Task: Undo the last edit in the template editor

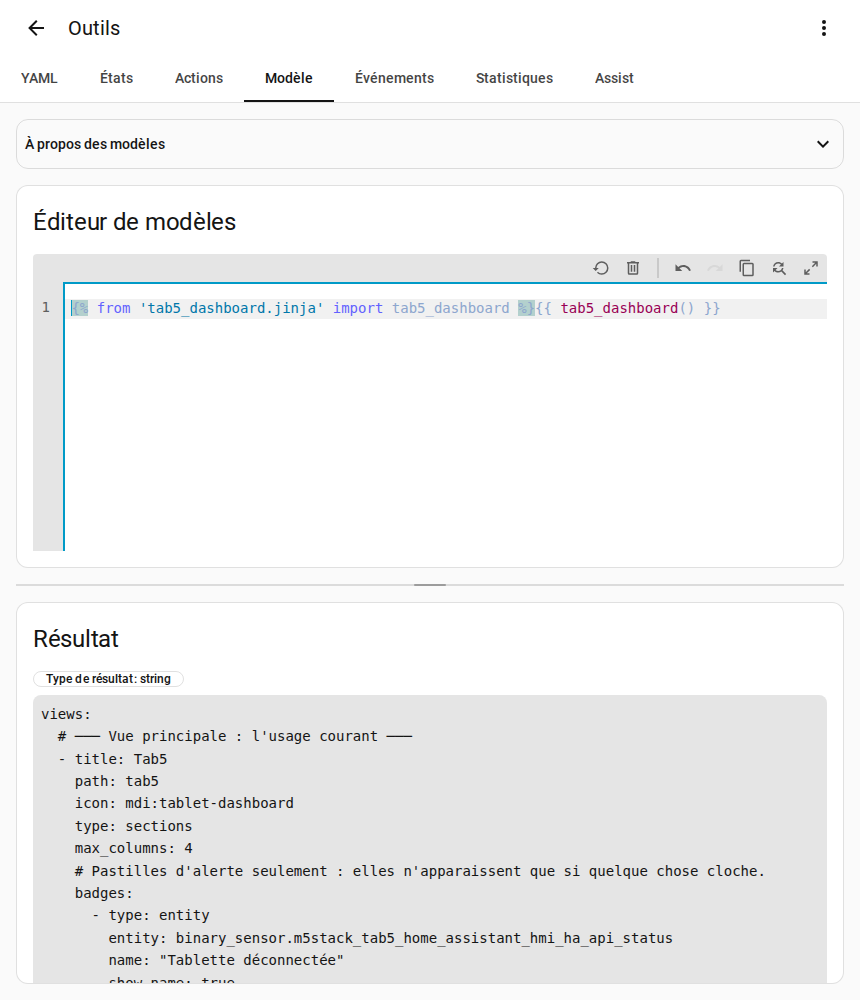Action: [683, 268]
